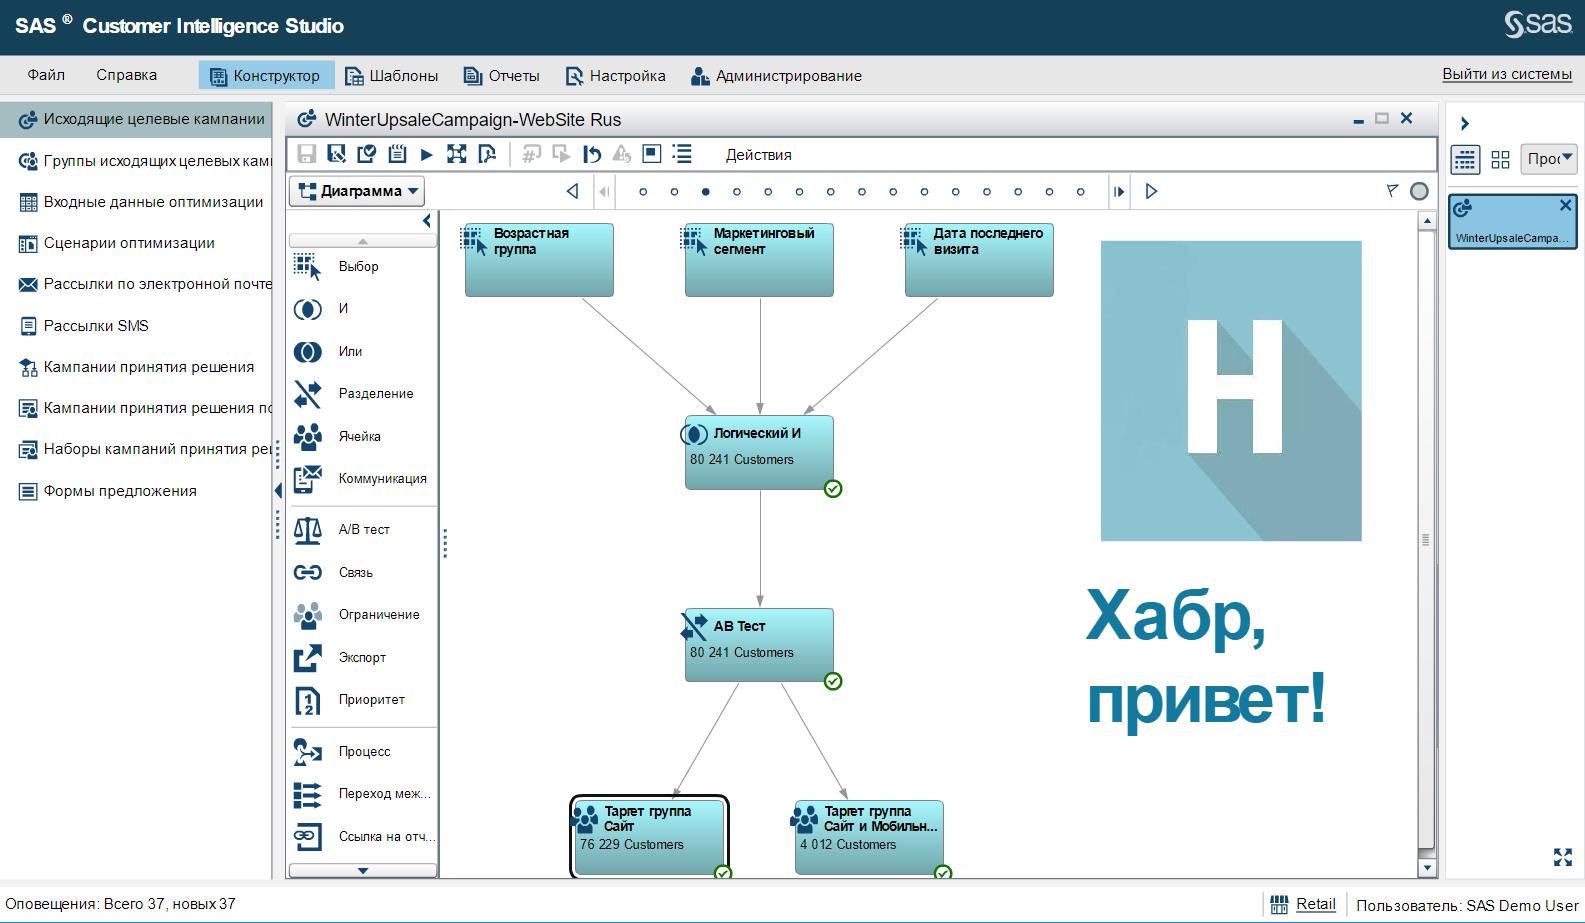Click the flag icon above the diagram
The height and width of the screenshot is (923, 1585).
(x=1392, y=190)
